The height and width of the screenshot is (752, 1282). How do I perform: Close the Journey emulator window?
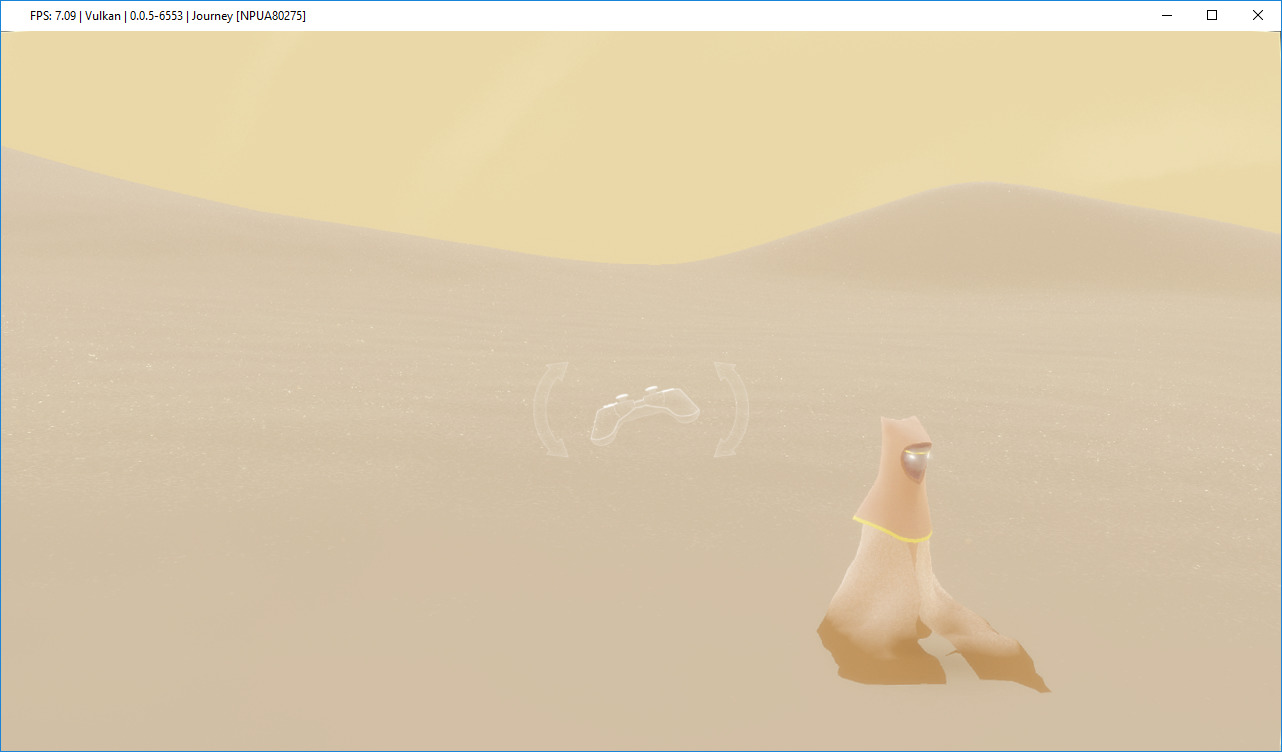[1258, 15]
